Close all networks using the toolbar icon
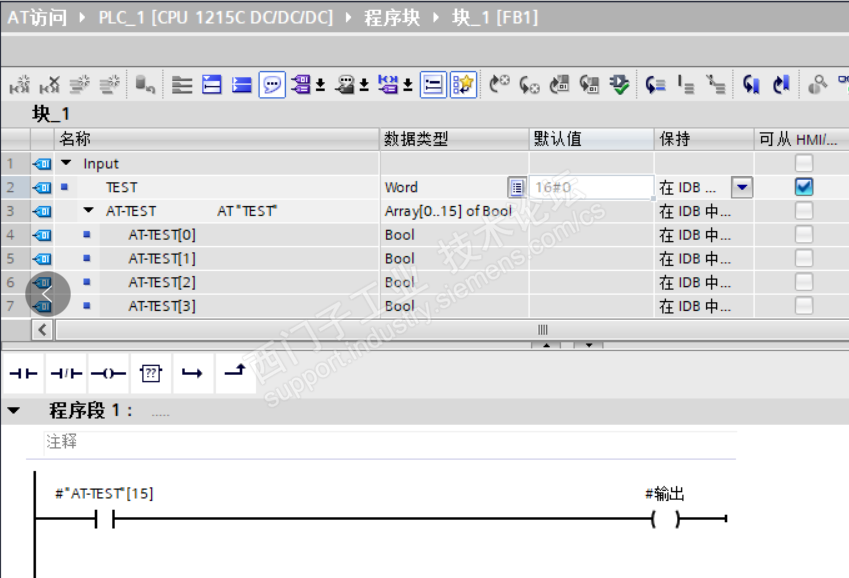This screenshot has width=849, height=578. click(241, 85)
